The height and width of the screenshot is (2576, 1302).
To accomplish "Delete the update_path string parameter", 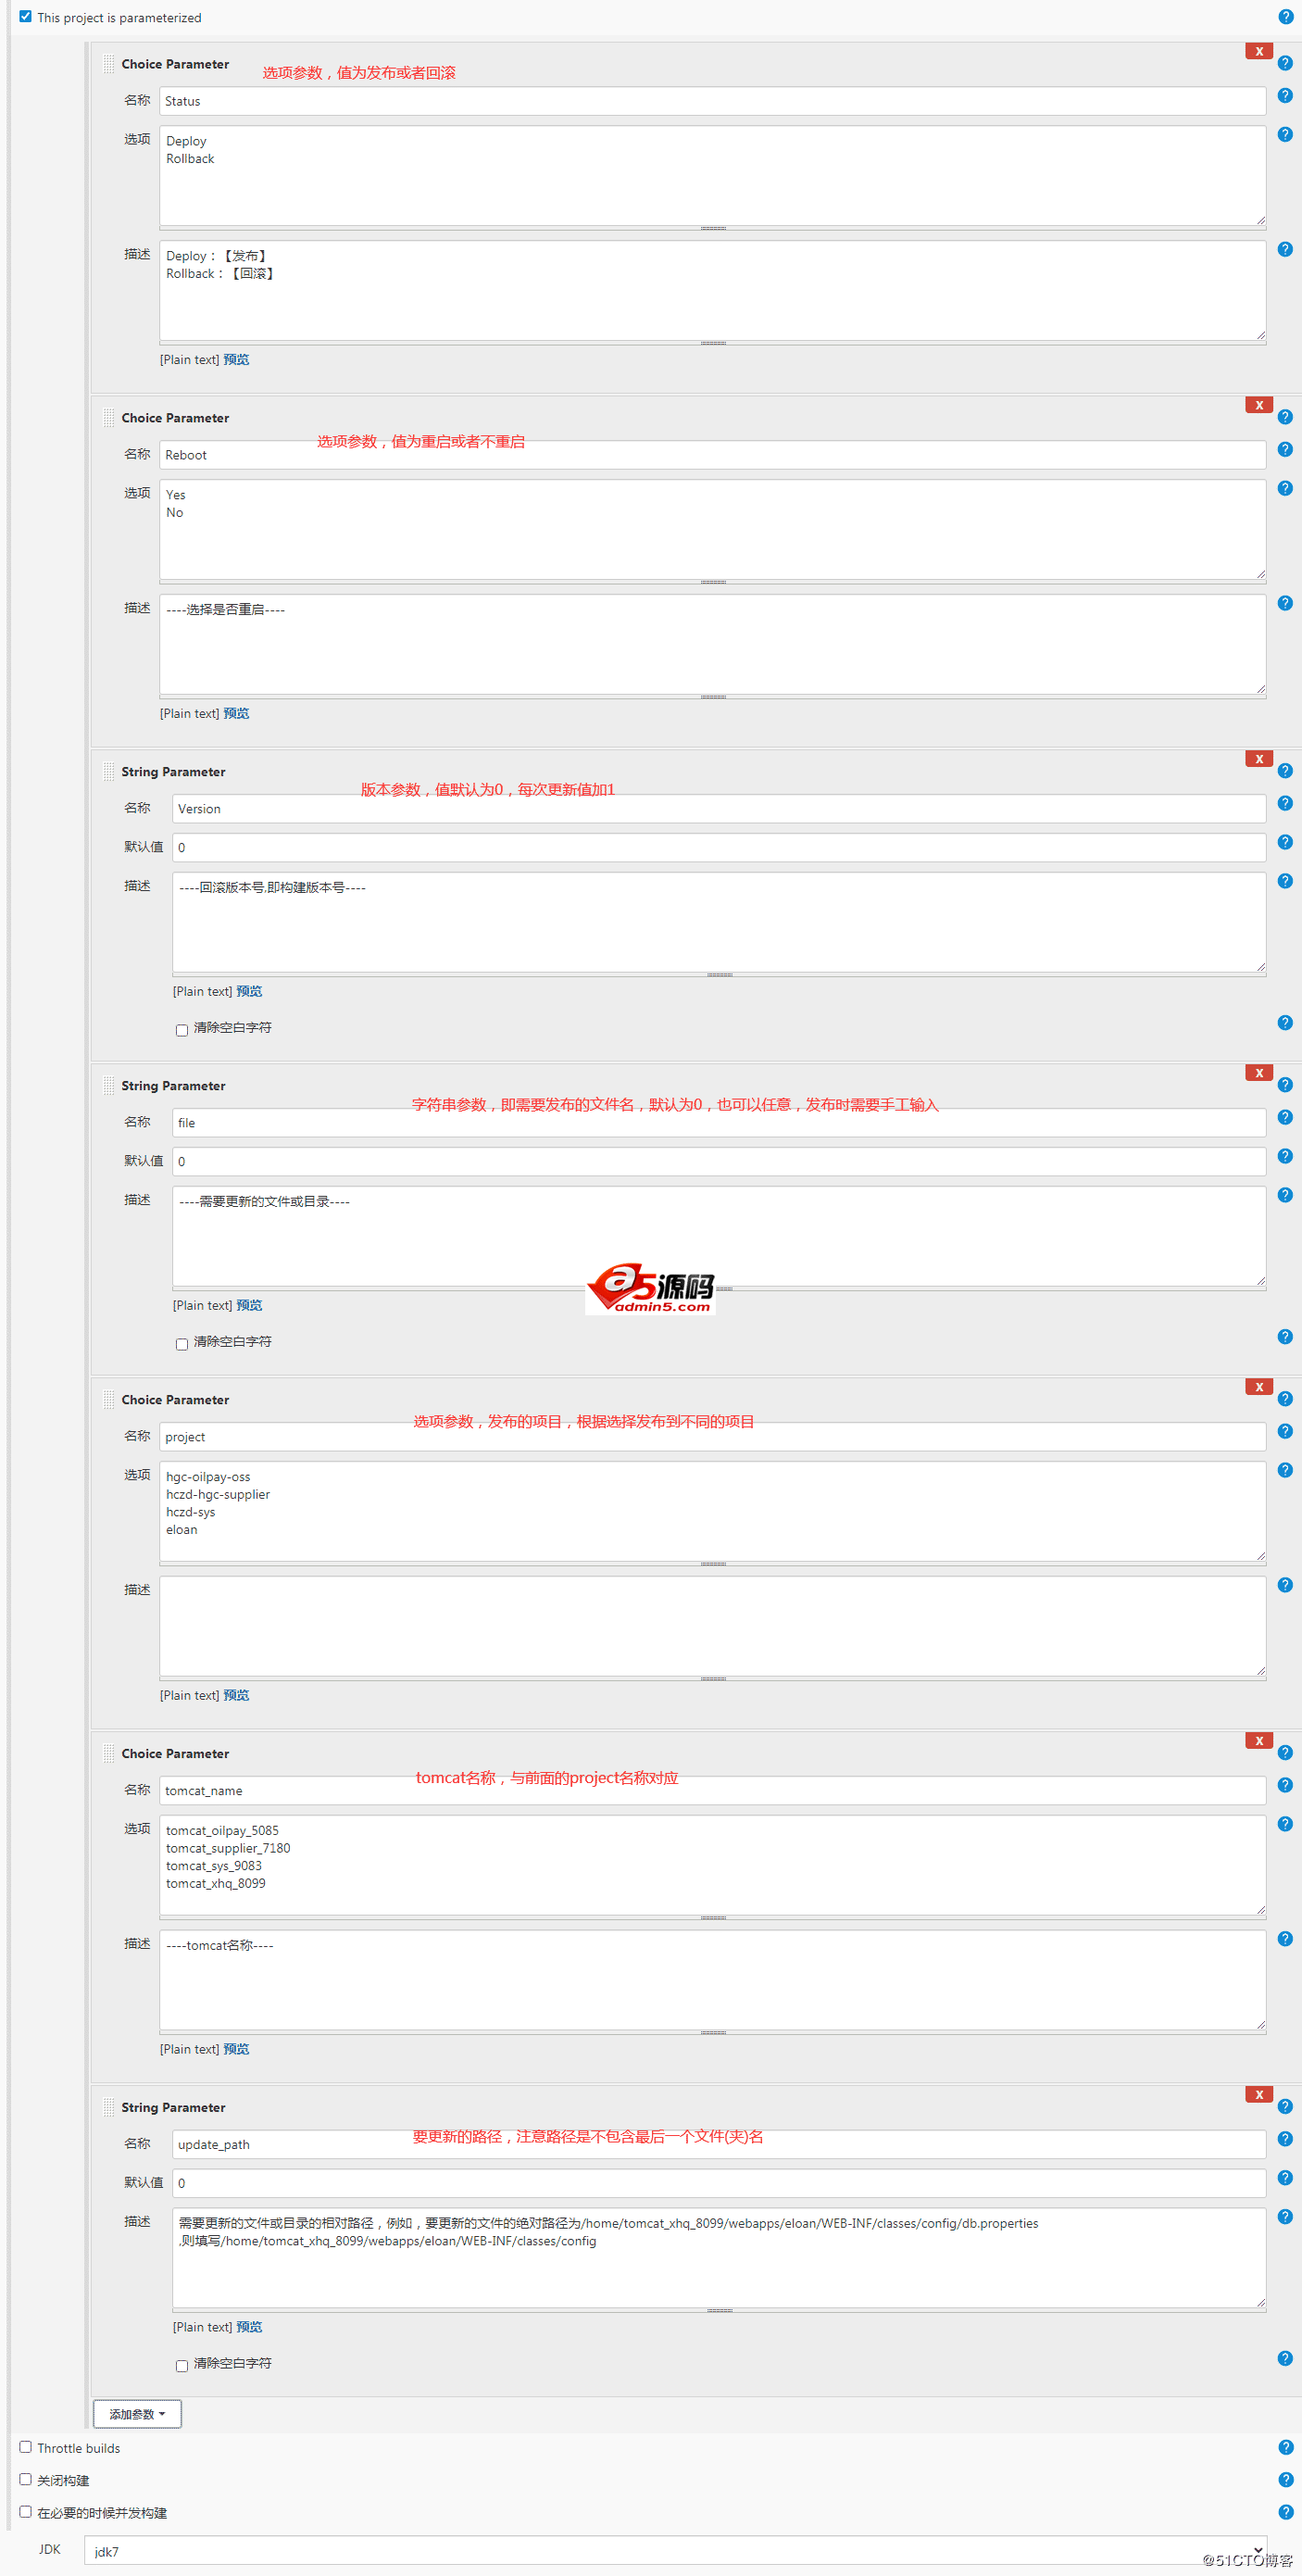I will pyautogui.click(x=1258, y=2095).
